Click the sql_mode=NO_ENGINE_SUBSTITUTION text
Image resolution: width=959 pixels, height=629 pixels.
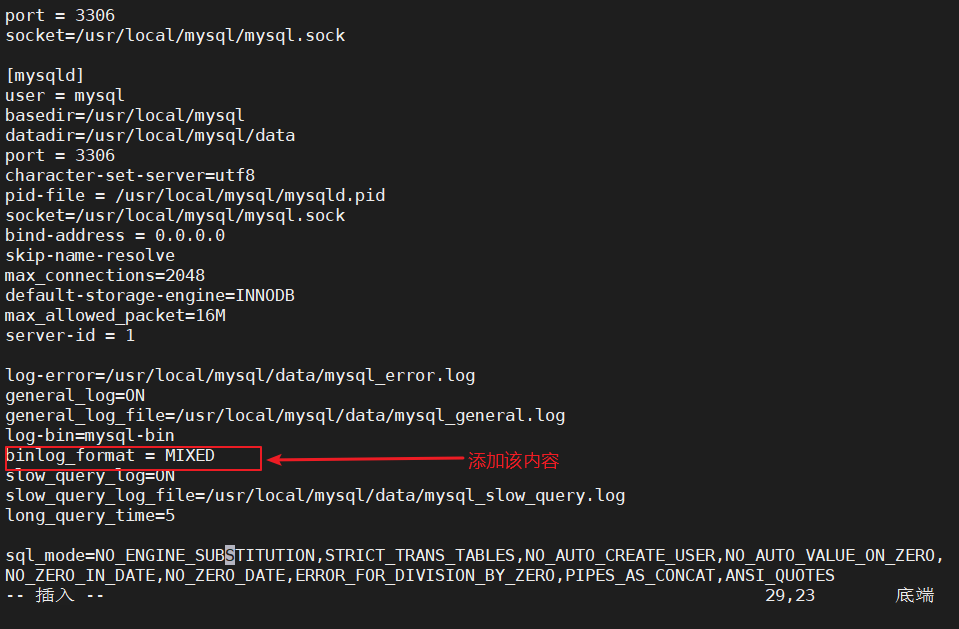pos(160,556)
